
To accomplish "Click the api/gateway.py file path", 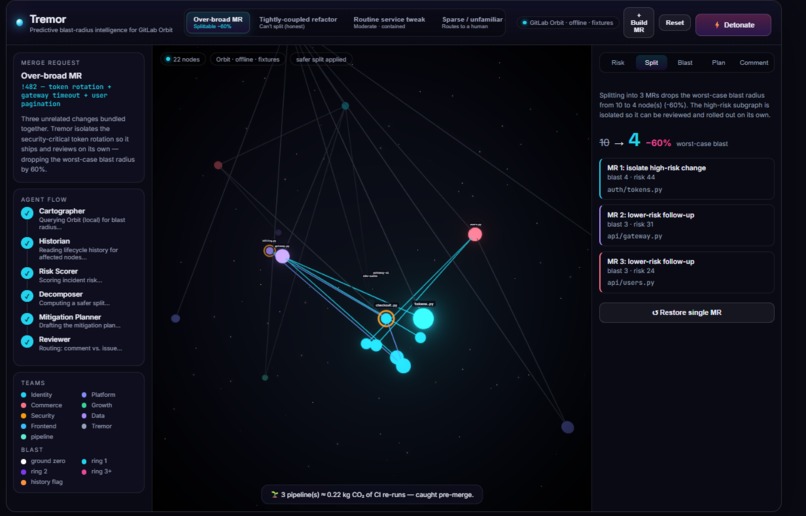I will point(634,236).
